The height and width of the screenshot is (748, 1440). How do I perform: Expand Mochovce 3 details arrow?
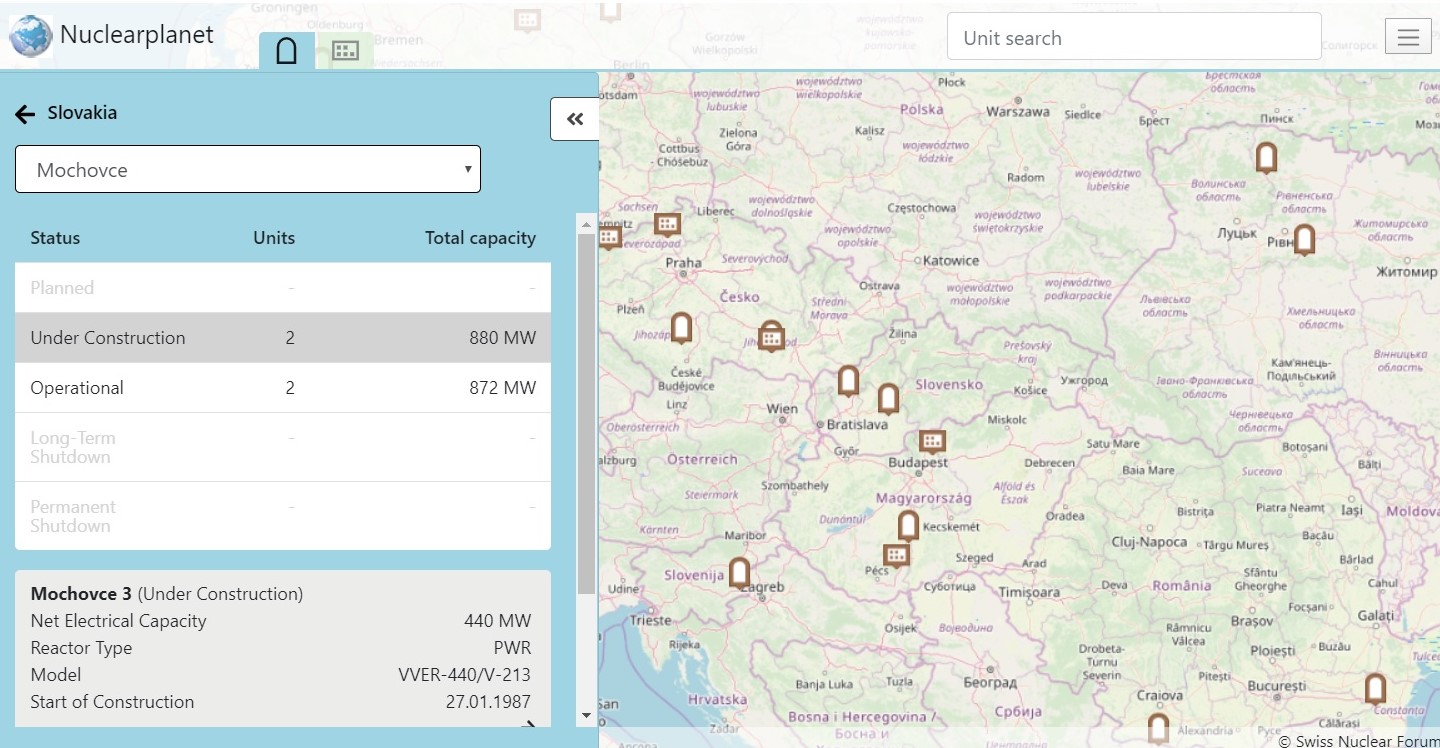click(529, 725)
